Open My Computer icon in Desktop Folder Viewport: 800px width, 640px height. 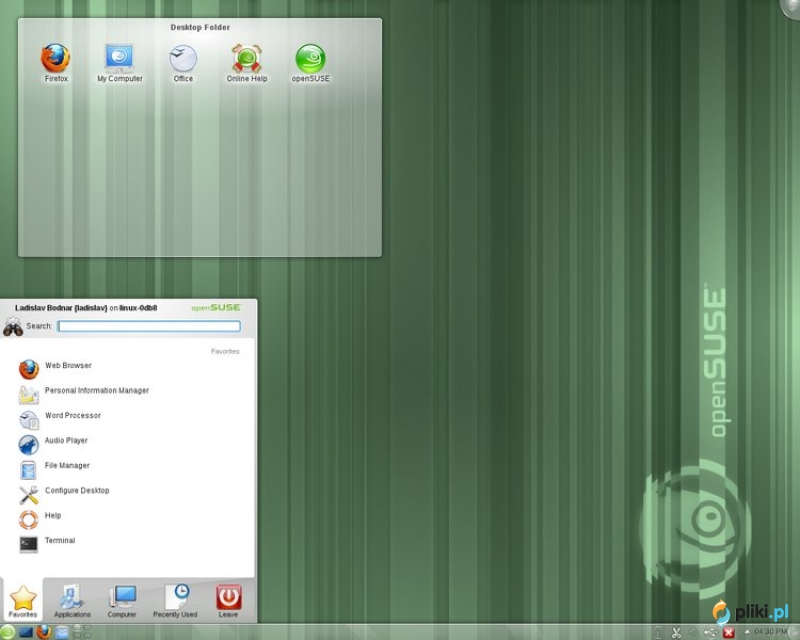[x=119, y=63]
